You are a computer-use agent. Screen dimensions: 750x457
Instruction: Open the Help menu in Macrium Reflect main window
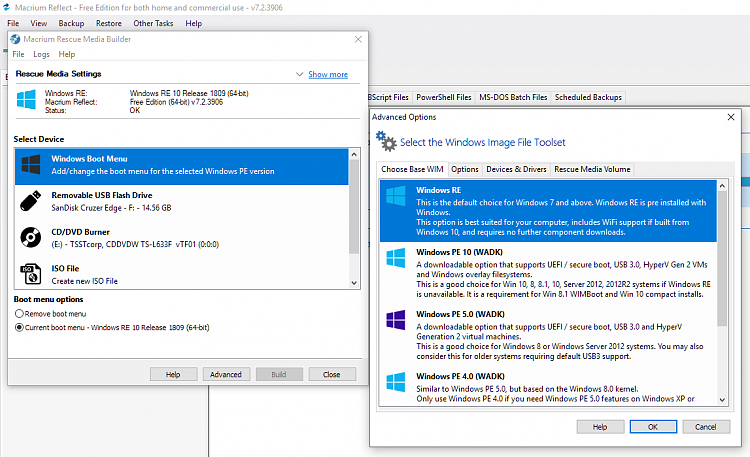(194, 23)
